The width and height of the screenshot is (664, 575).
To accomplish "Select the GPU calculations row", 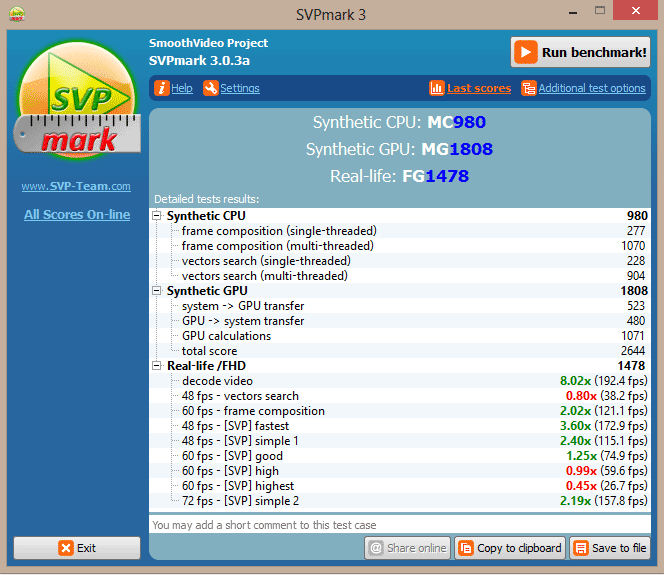I will click(x=400, y=336).
